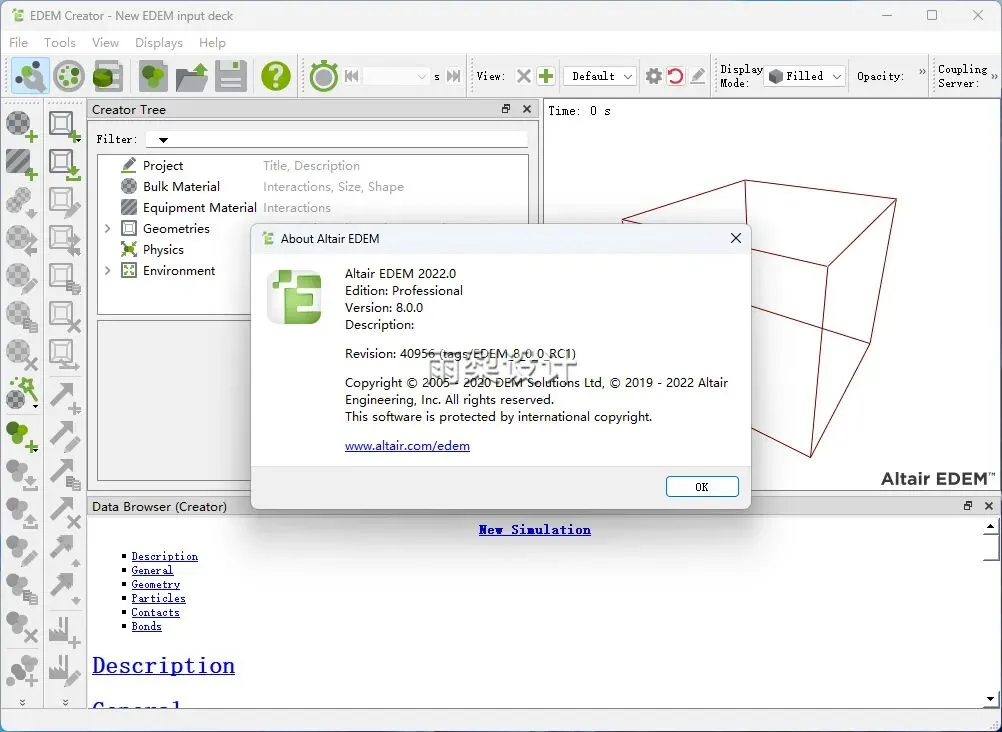Click the Bonds link in Data Browser
1002x732 pixels.
tap(146, 627)
